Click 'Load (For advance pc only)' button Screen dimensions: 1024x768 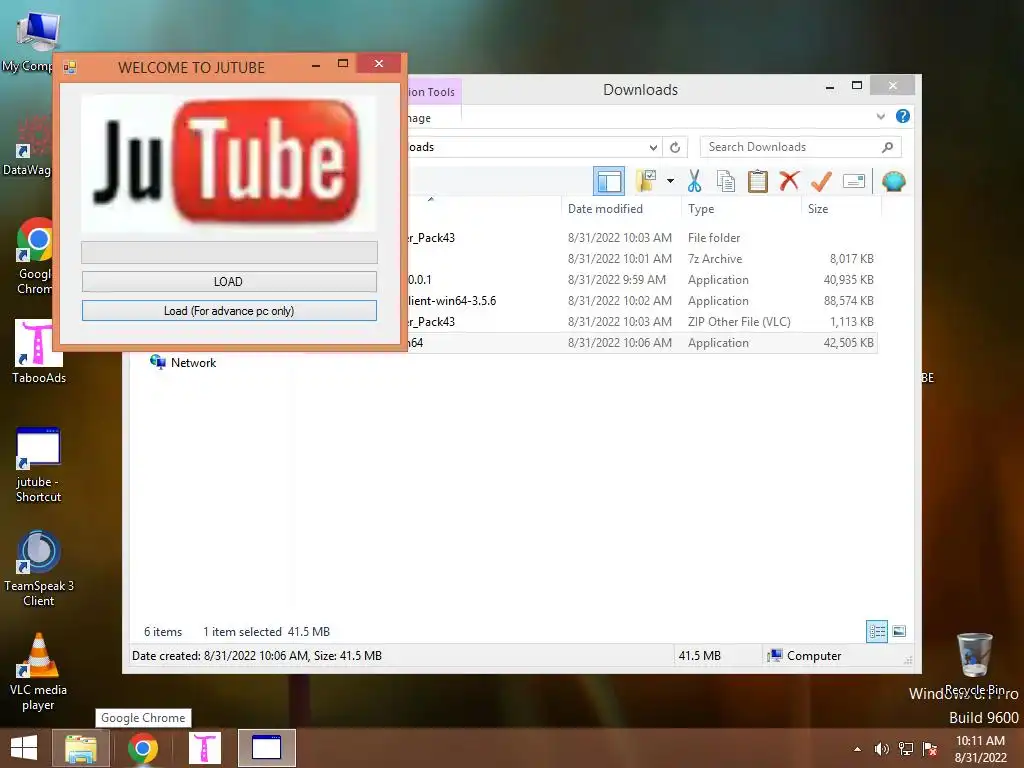[229, 311]
